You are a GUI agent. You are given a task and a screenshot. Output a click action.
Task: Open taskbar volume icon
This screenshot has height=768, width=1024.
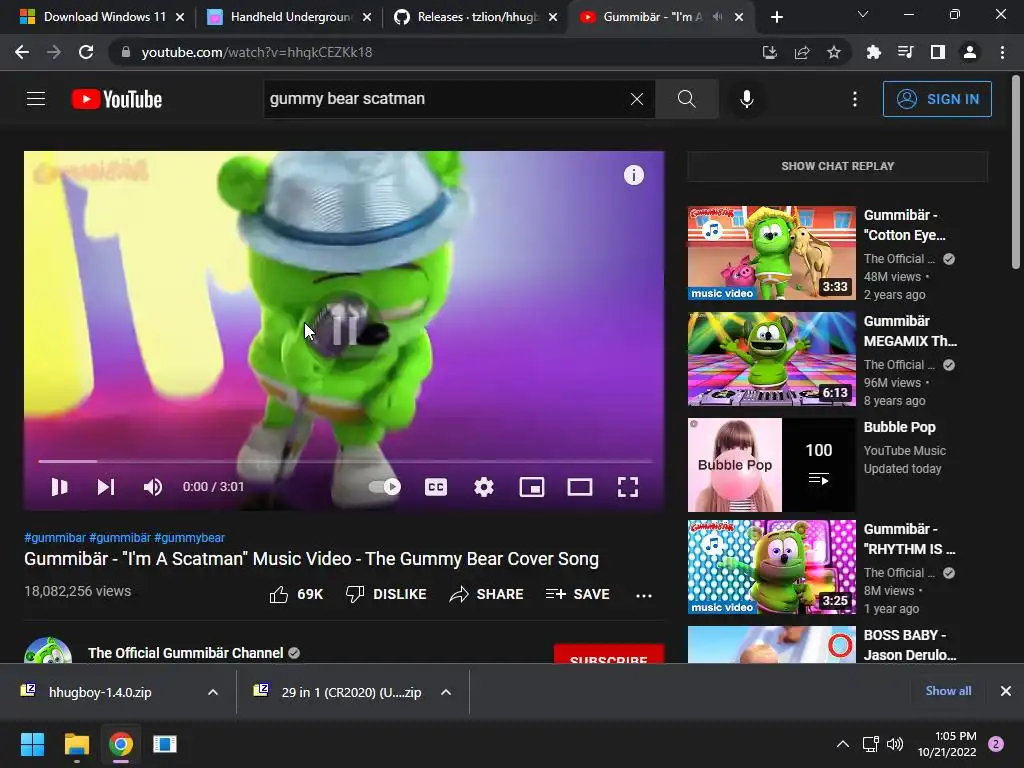[895, 744]
